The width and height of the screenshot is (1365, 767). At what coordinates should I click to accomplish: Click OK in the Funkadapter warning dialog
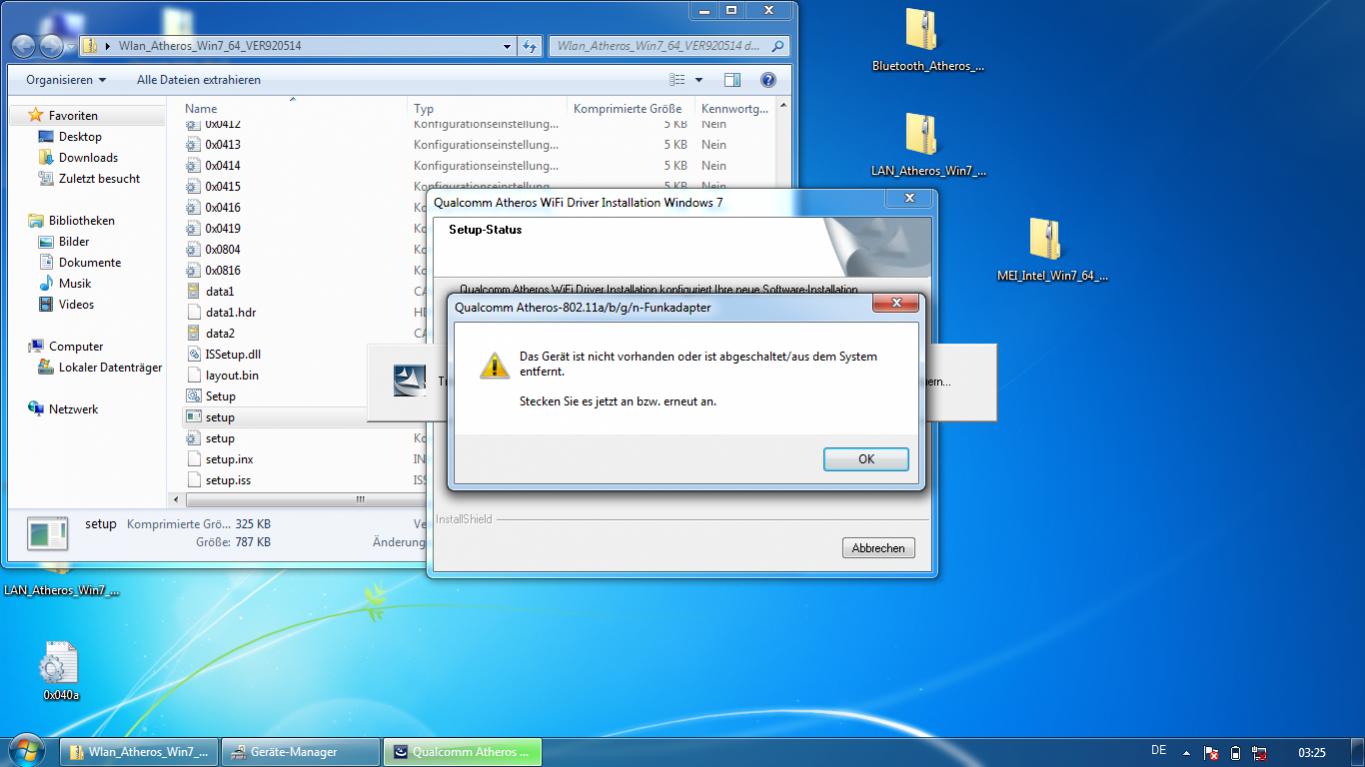866,459
